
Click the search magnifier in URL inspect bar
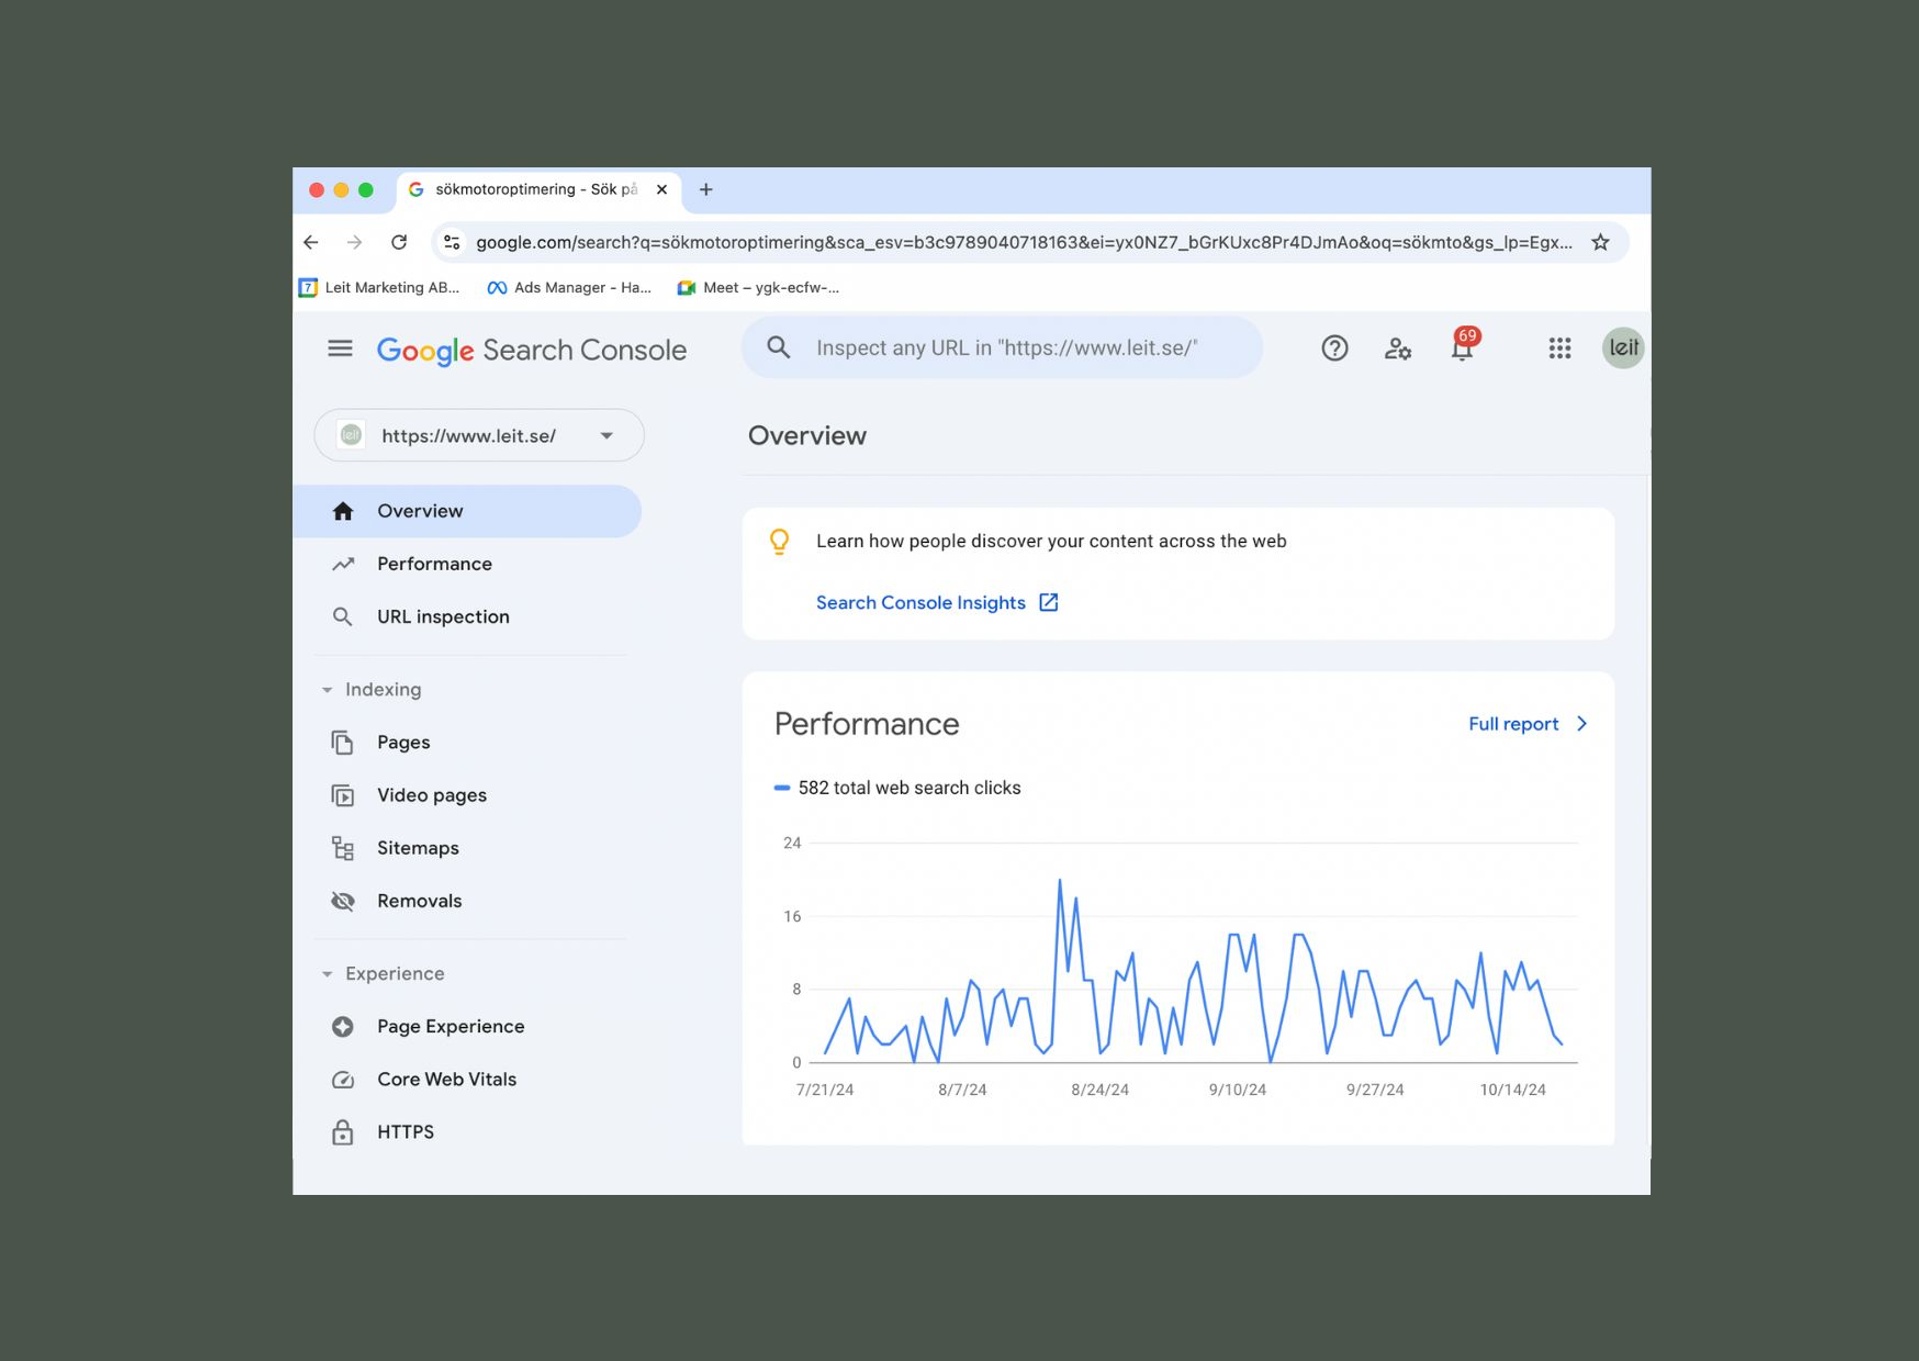(778, 347)
